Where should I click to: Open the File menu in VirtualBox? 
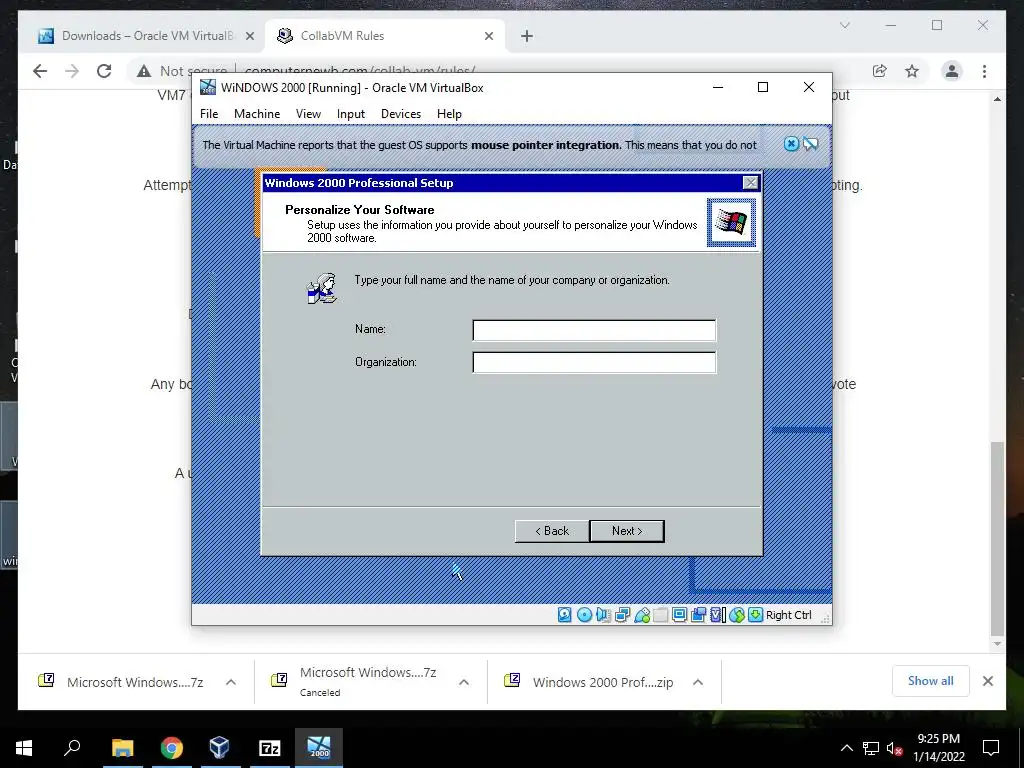click(209, 114)
